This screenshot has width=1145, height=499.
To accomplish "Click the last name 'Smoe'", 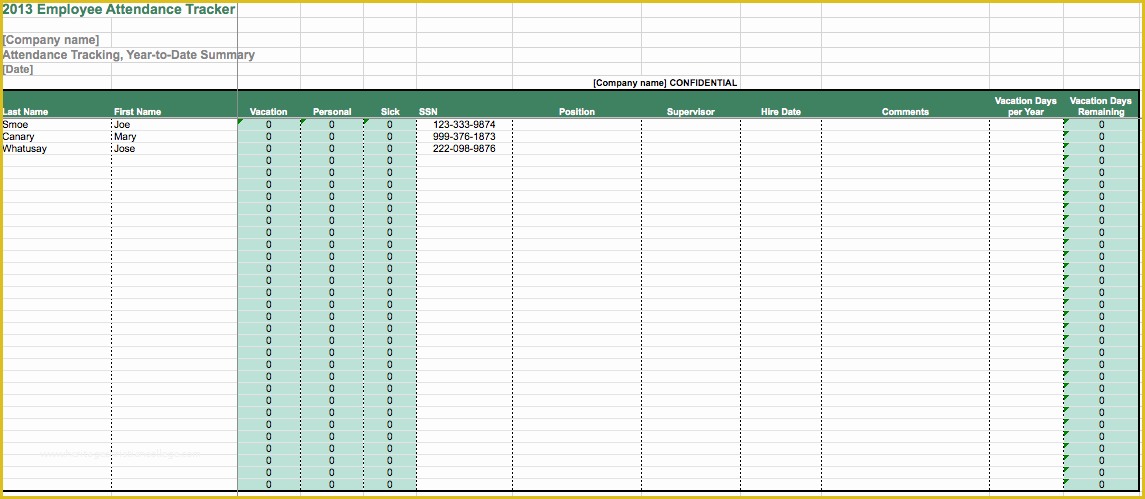I will point(15,125).
